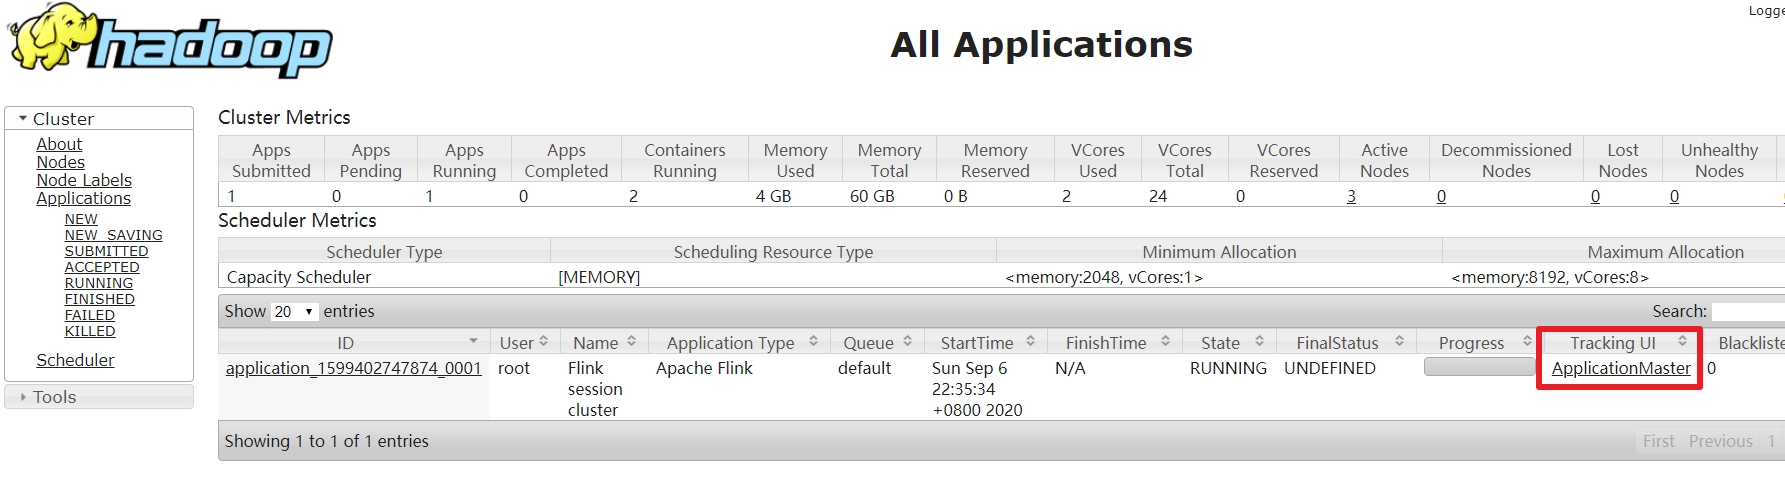Select the 'Showing 1 to 1 of 1 entries' text

(x=326, y=441)
